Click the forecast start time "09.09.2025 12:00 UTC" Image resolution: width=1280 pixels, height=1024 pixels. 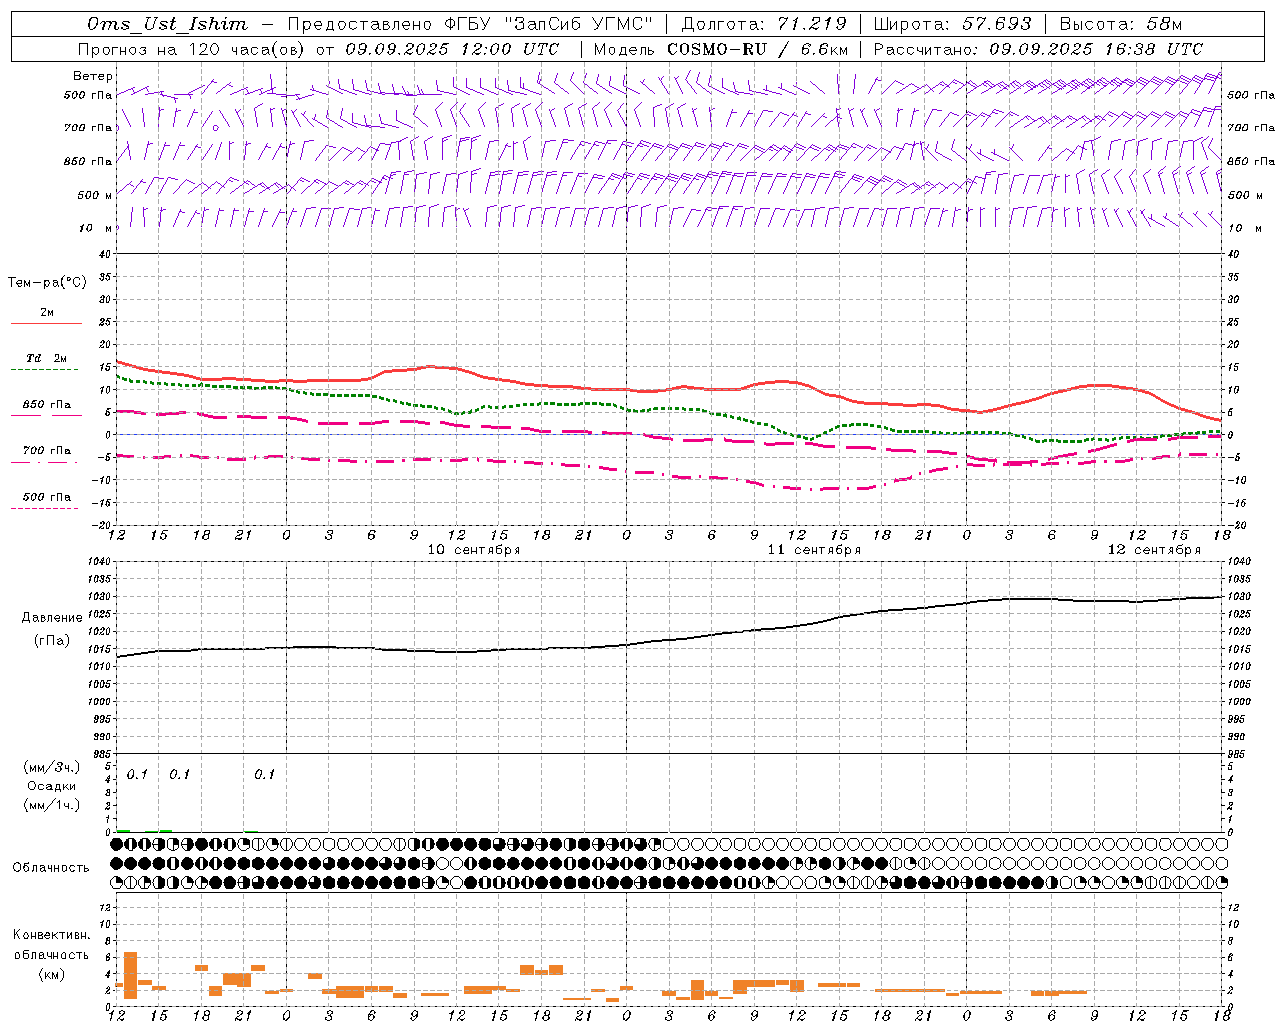click(x=452, y=49)
